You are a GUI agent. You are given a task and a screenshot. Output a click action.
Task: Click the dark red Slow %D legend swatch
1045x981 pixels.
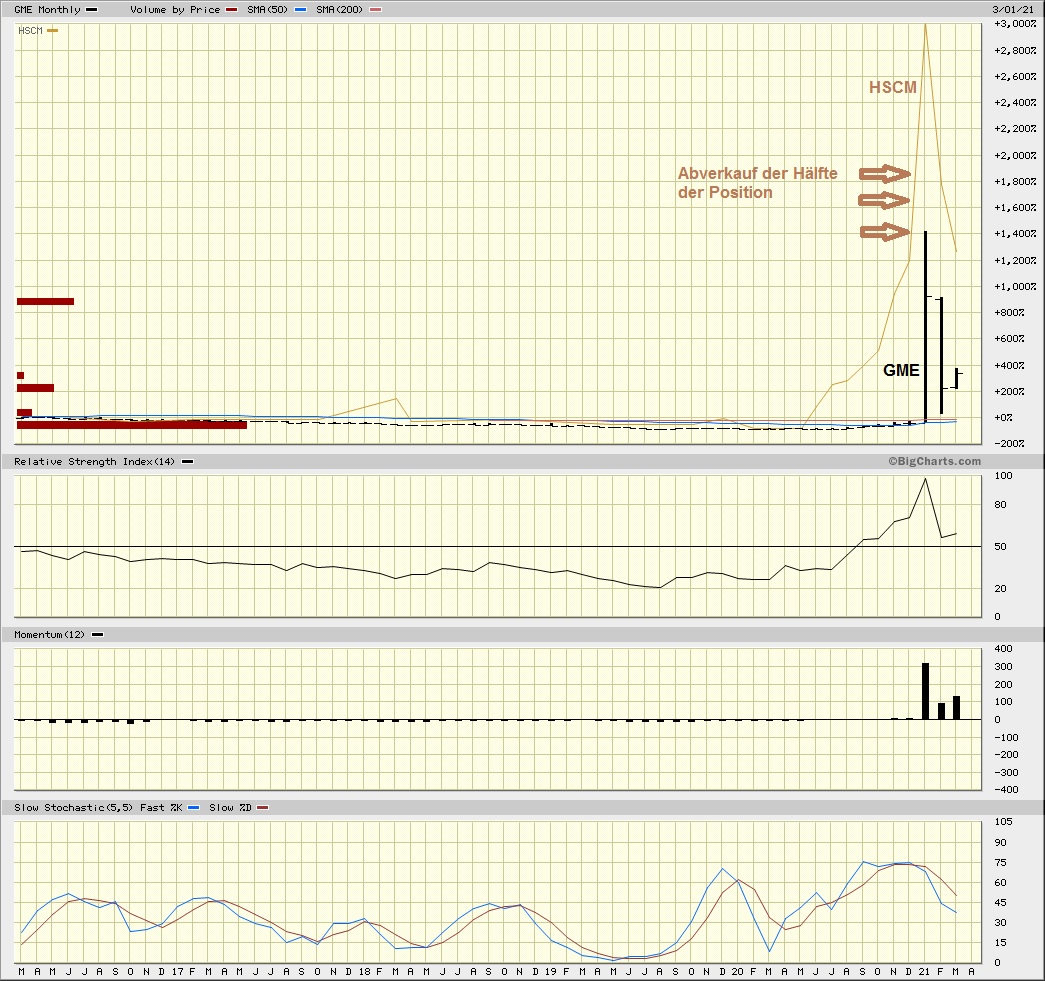tap(263, 808)
